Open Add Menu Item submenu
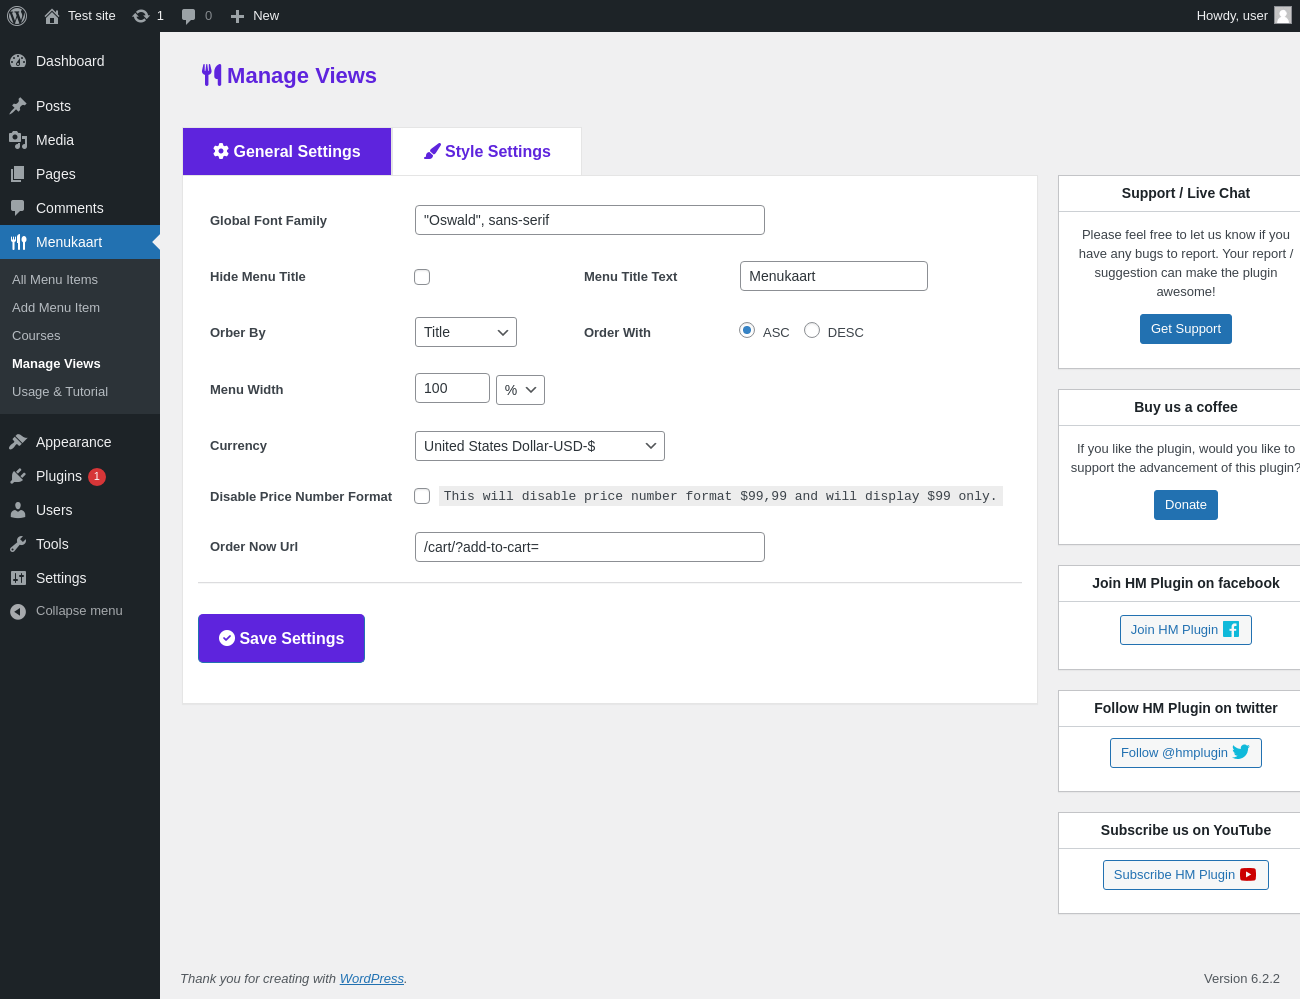The image size is (1300, 999). [x=56, y=308]
